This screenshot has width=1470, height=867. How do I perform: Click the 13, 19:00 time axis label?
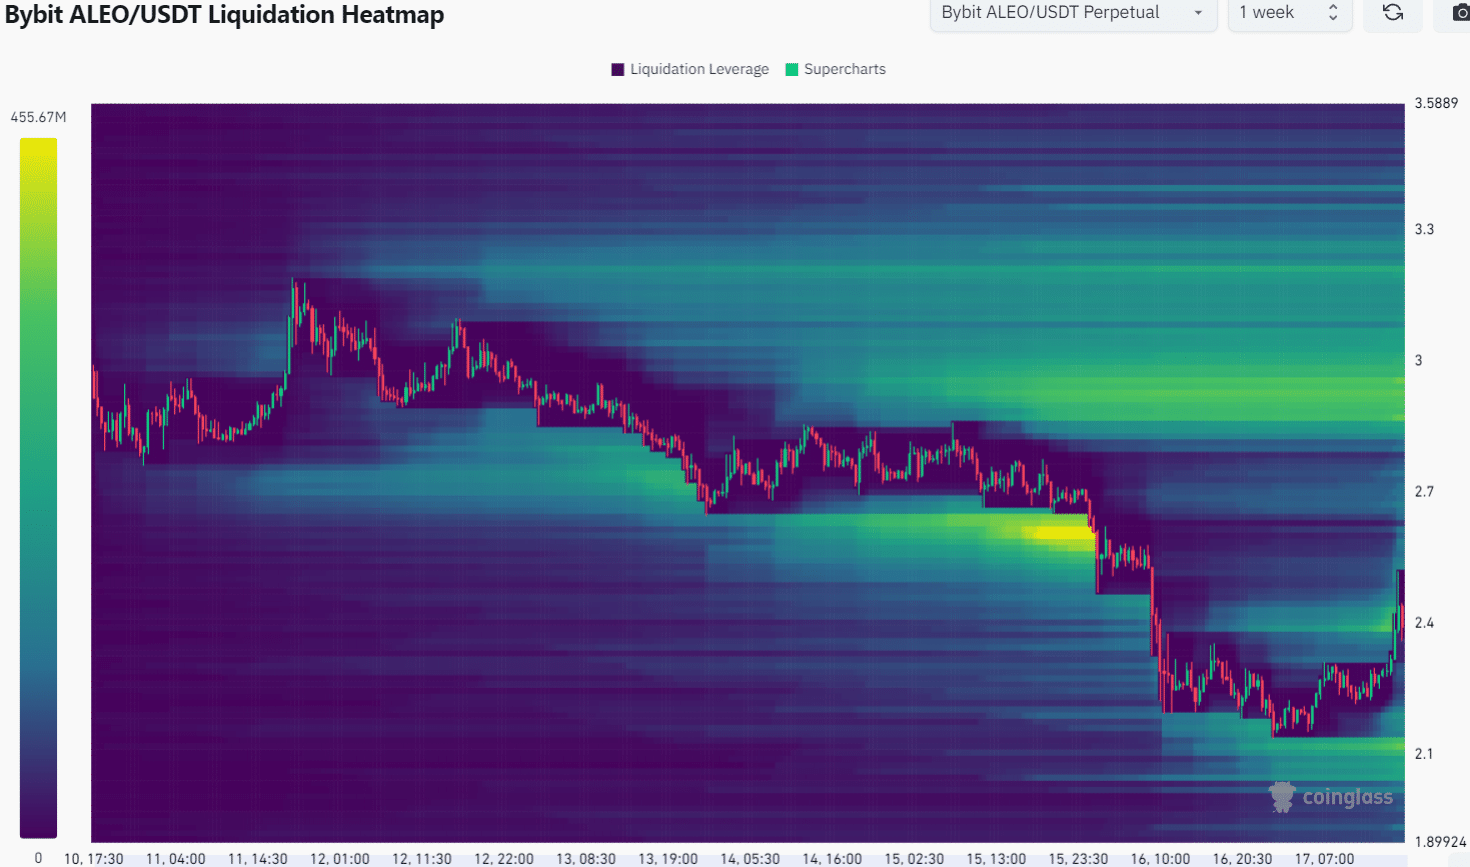coord(668,859)
